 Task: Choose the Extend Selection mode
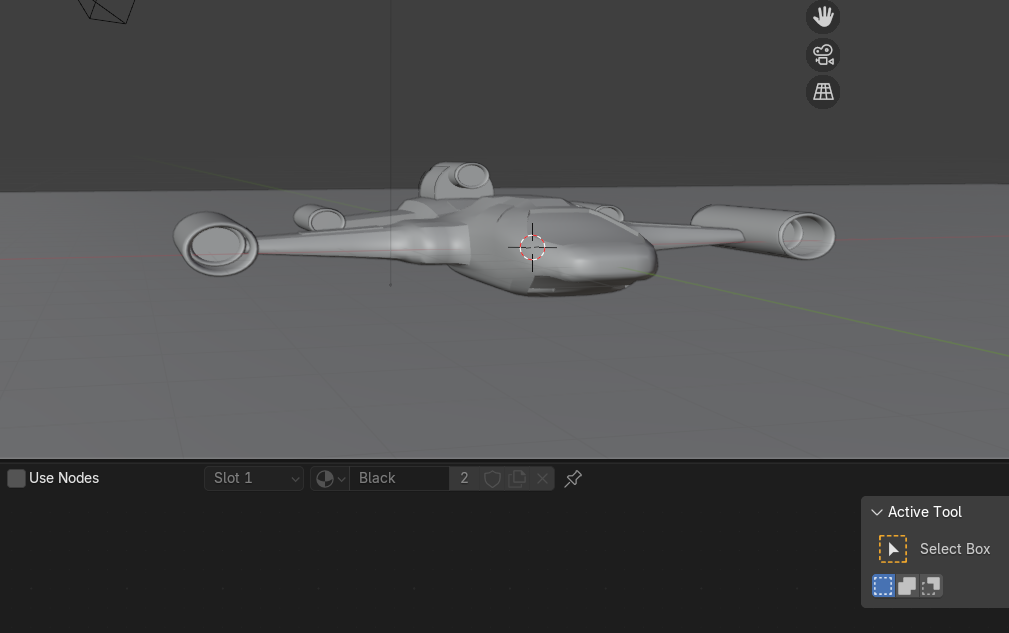point(907,586)
